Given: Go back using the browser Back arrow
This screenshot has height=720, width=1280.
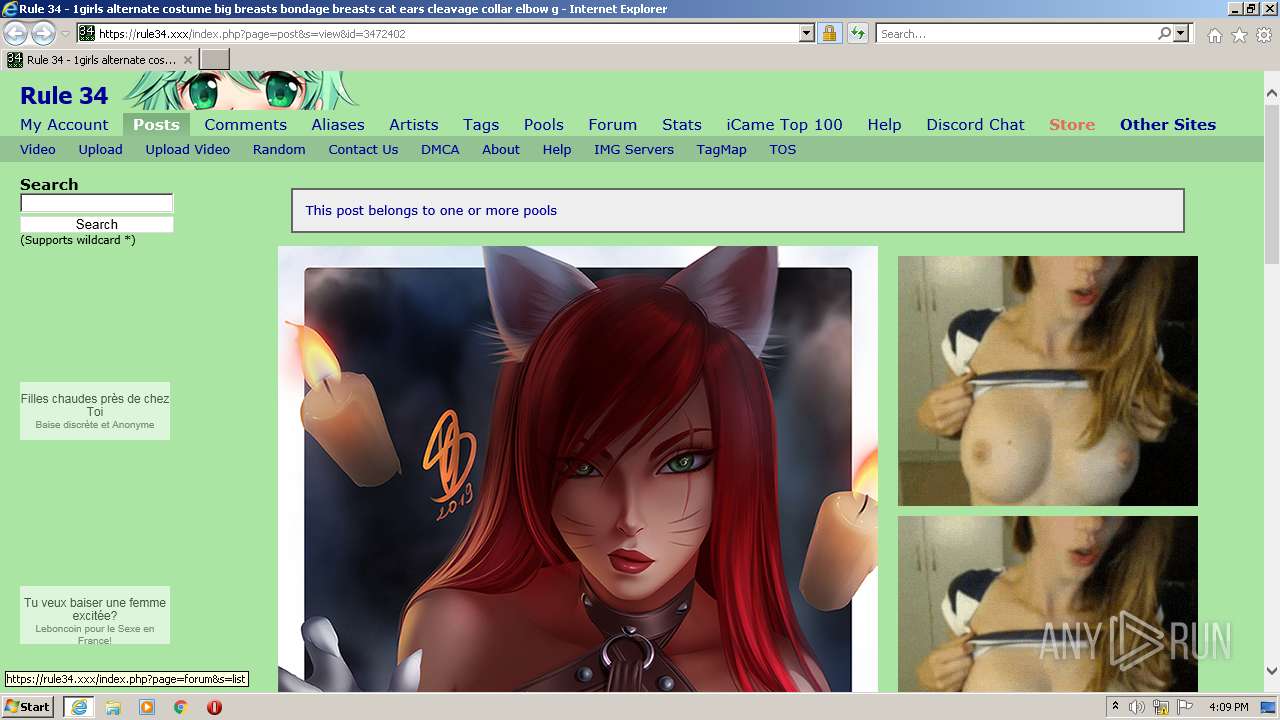Looking at the screenshot, I should click(x=15, y=33).
